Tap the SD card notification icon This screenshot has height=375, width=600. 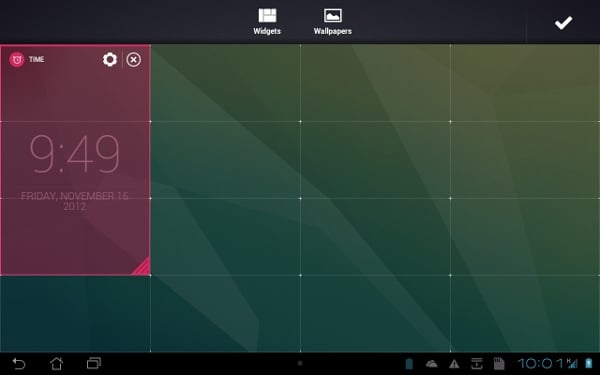[x=499, y=364]
